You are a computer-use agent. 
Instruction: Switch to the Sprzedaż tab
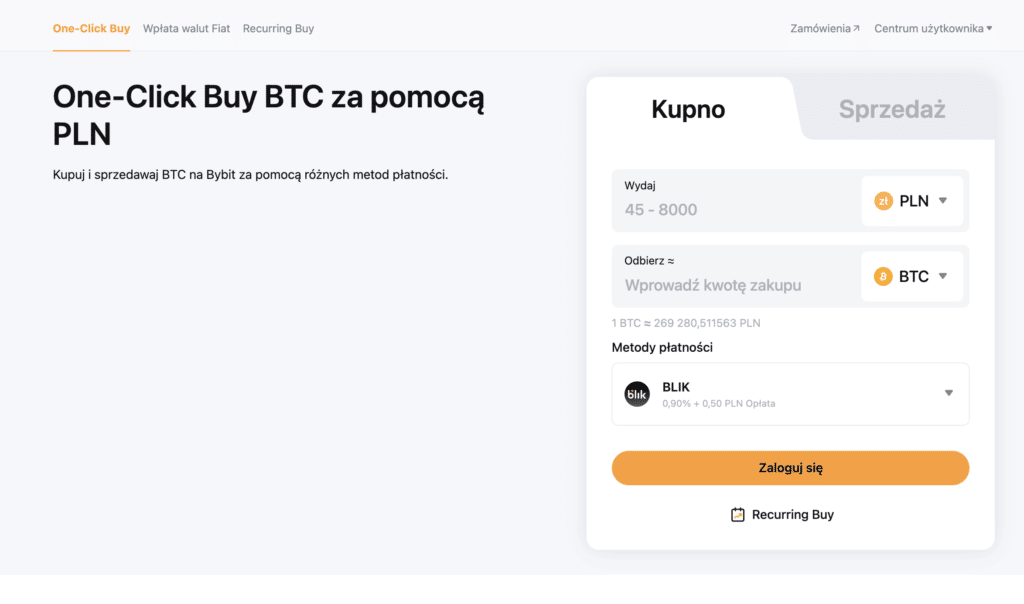point(893,110)
